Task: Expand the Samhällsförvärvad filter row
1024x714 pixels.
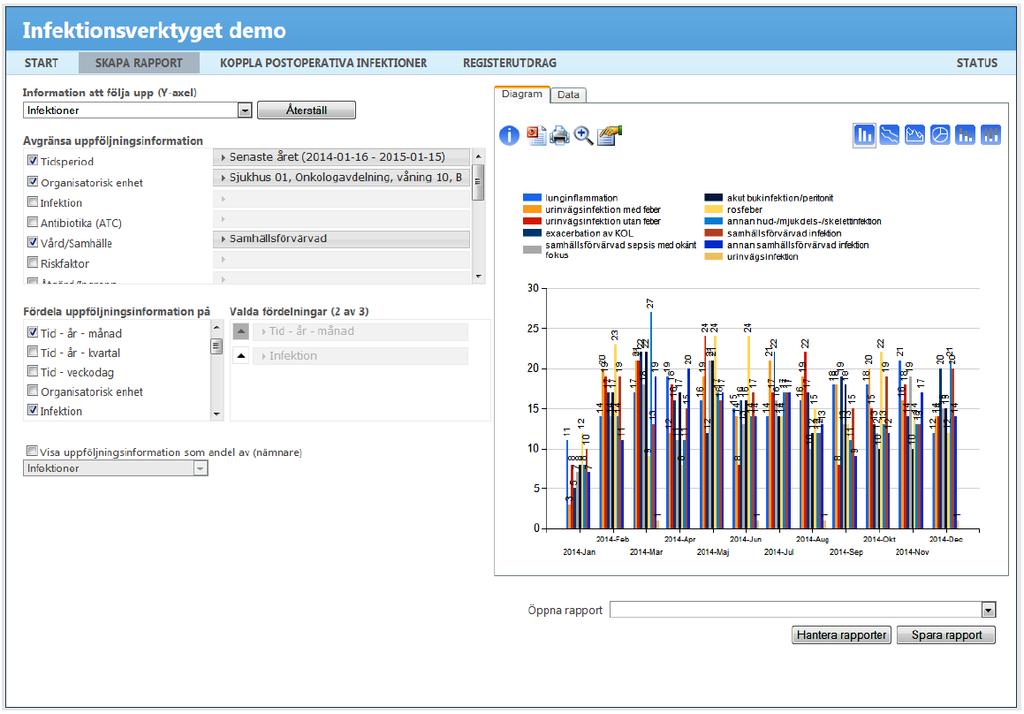Action: pos(342,239)
